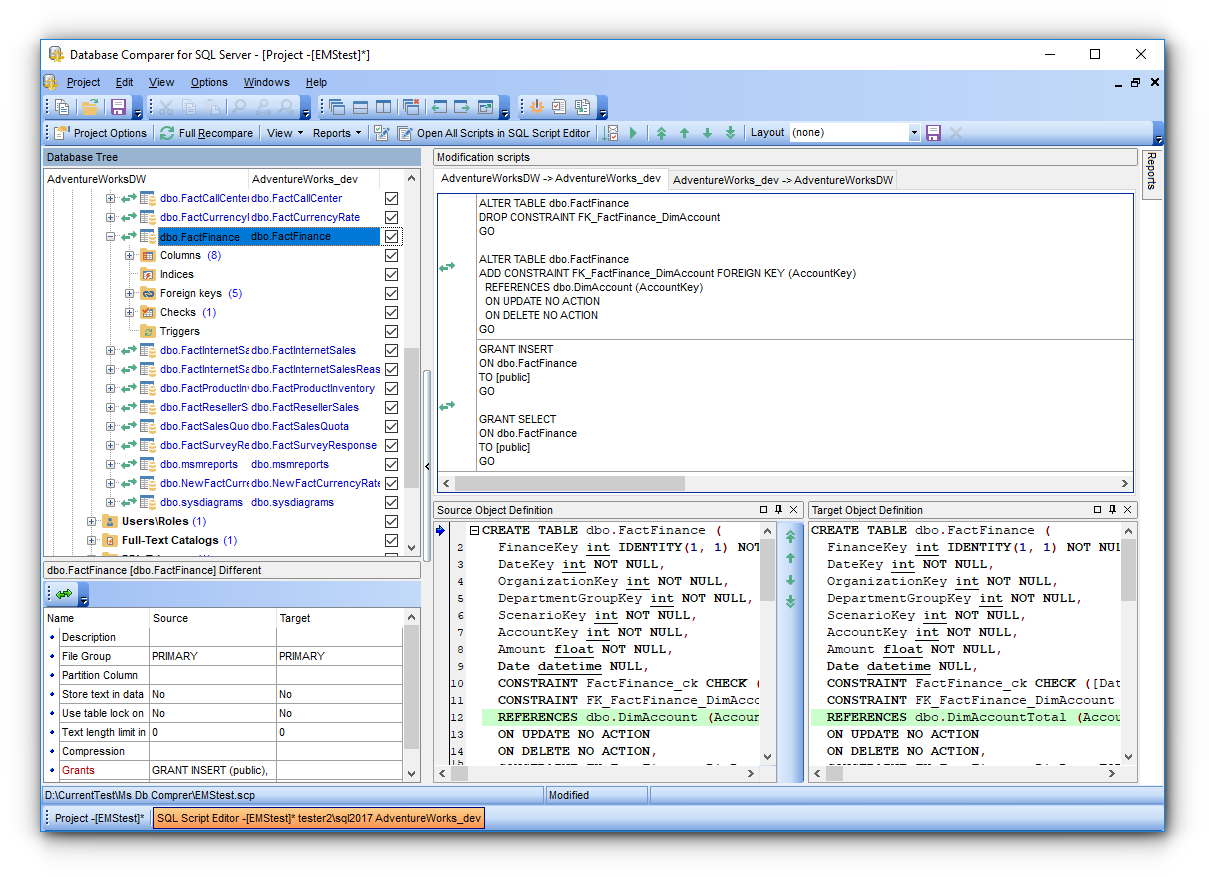1209x877 pixels.
Task: Save project using the purple floppy disk icon
Action: point(118,107)
